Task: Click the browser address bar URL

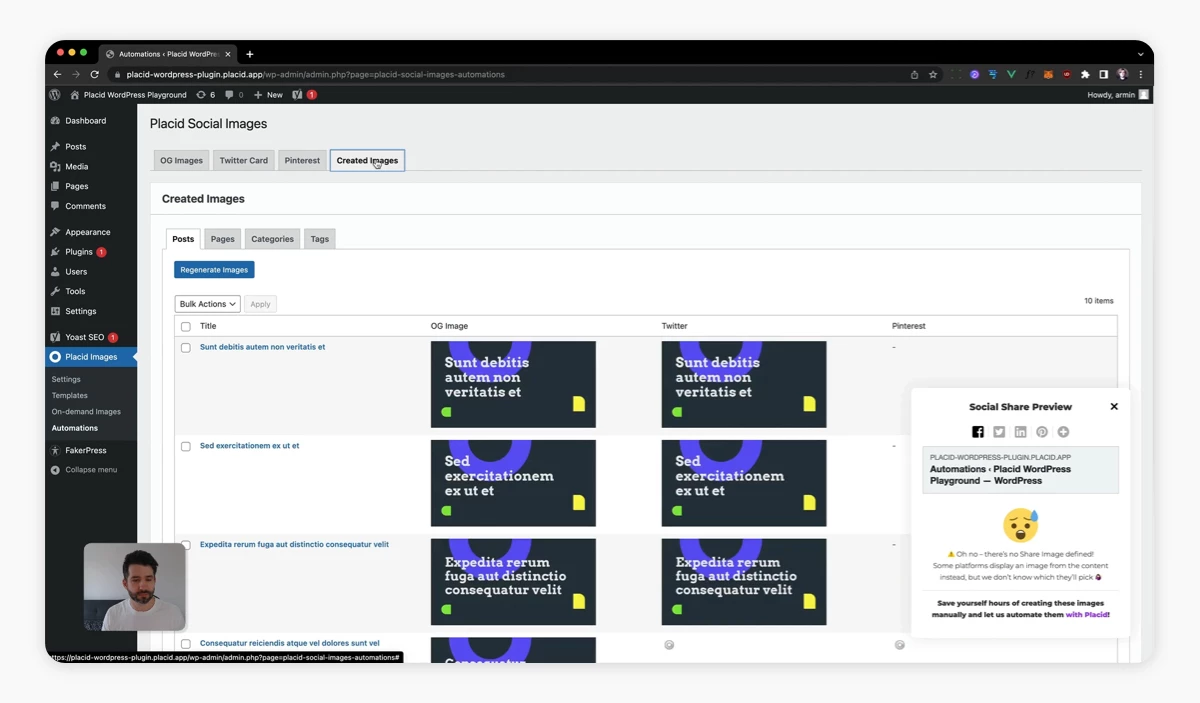Action: click(315, 74)
